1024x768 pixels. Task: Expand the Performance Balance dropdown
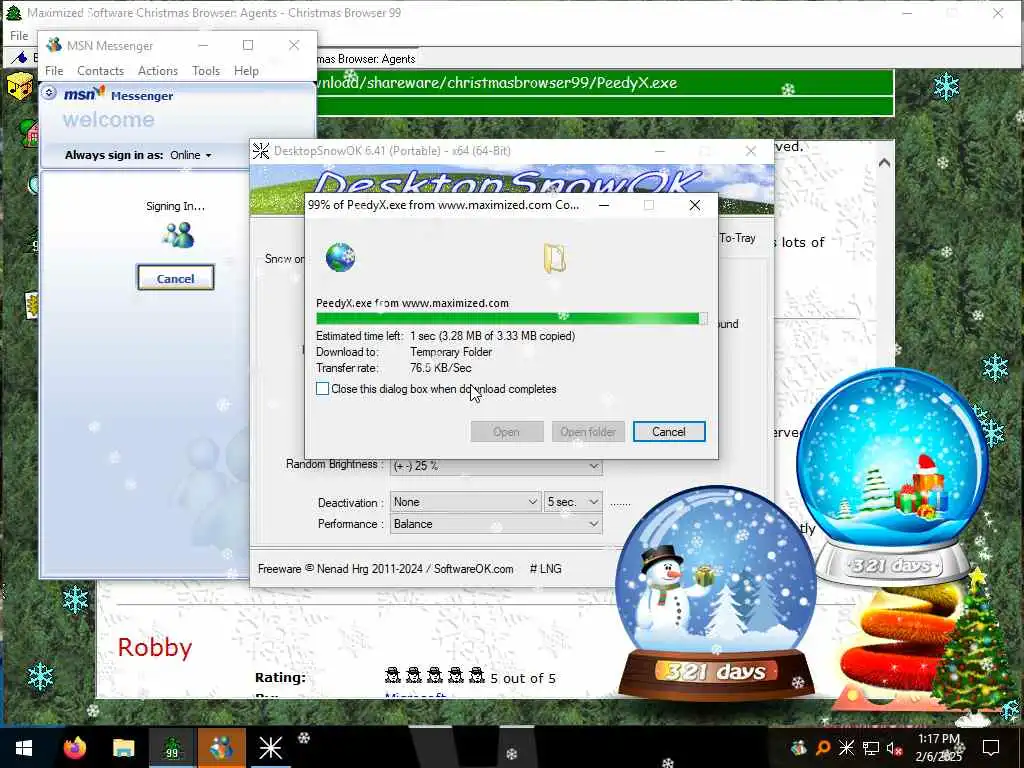point(496,524)
